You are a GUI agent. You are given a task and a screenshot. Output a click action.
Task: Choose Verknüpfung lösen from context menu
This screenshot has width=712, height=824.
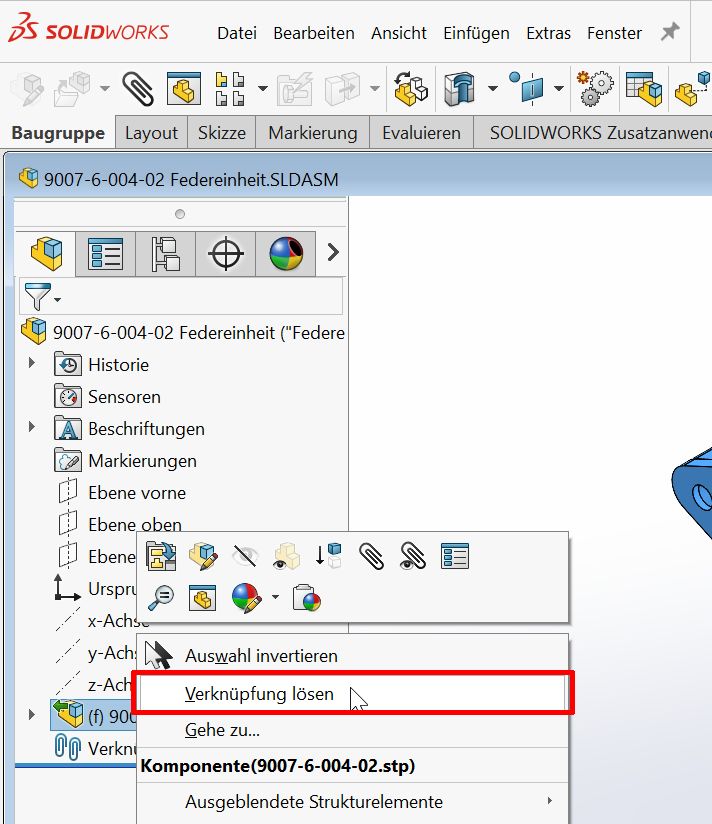(353, 694)
